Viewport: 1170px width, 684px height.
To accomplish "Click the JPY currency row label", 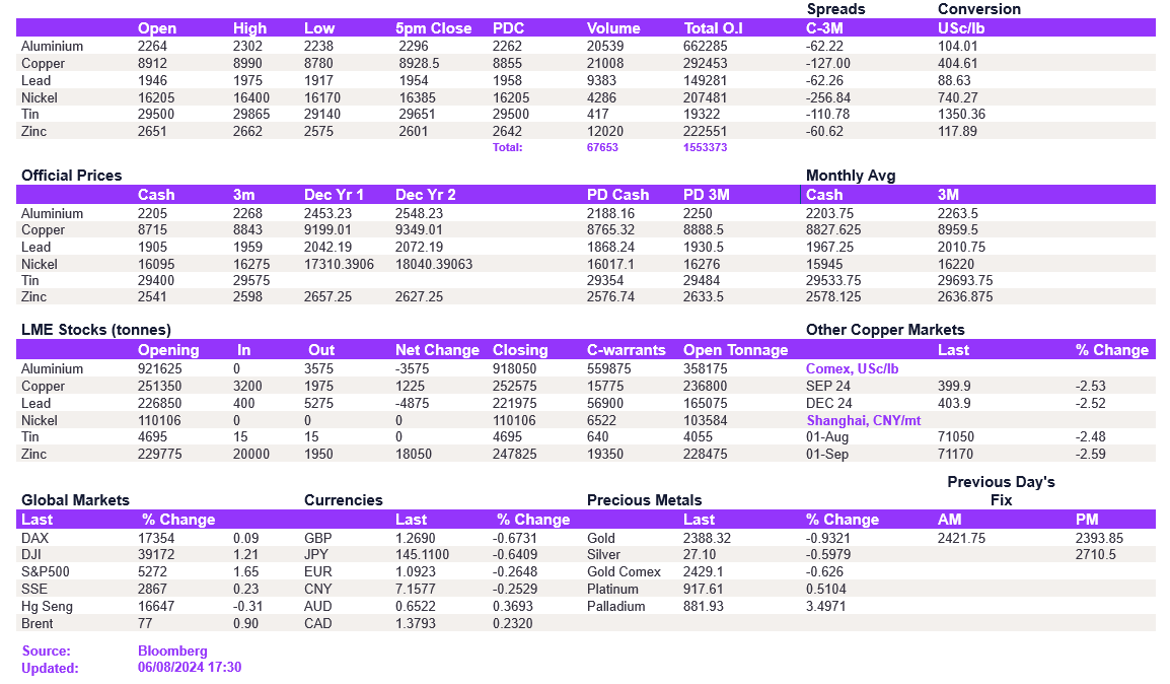I will (317, 555).
